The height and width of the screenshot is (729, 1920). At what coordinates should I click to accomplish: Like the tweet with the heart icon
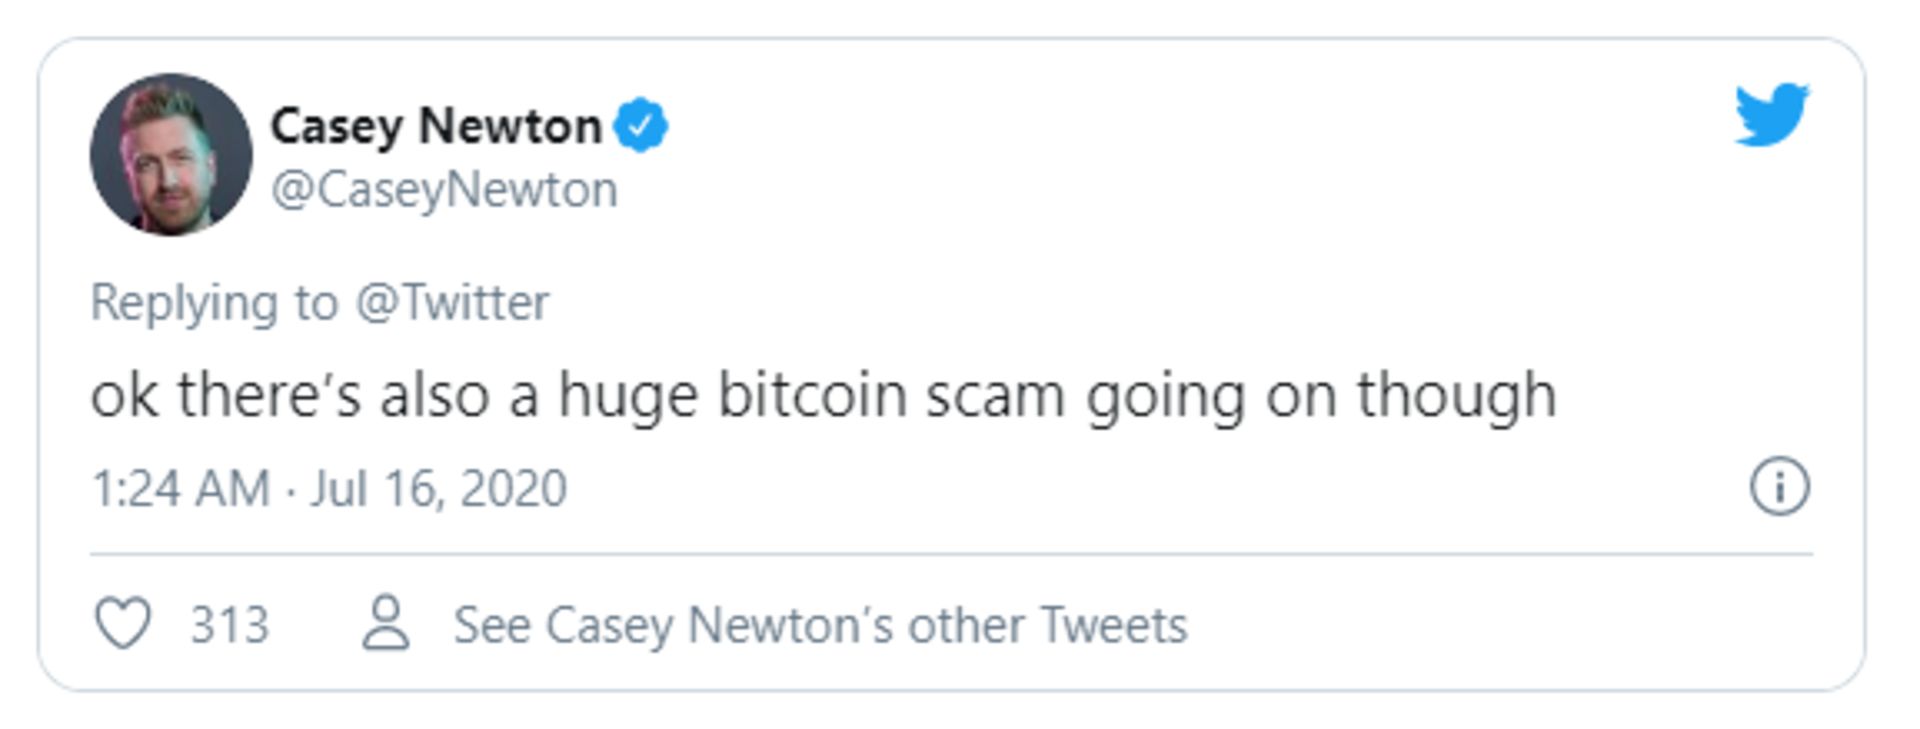(x=122, y=623)
